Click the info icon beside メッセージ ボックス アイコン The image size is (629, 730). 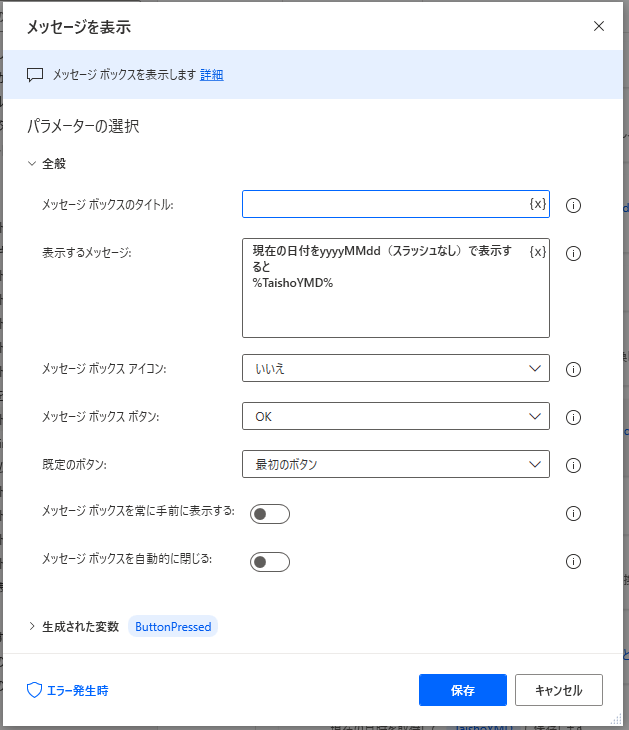pyautogui.click(x=574, y=369)
